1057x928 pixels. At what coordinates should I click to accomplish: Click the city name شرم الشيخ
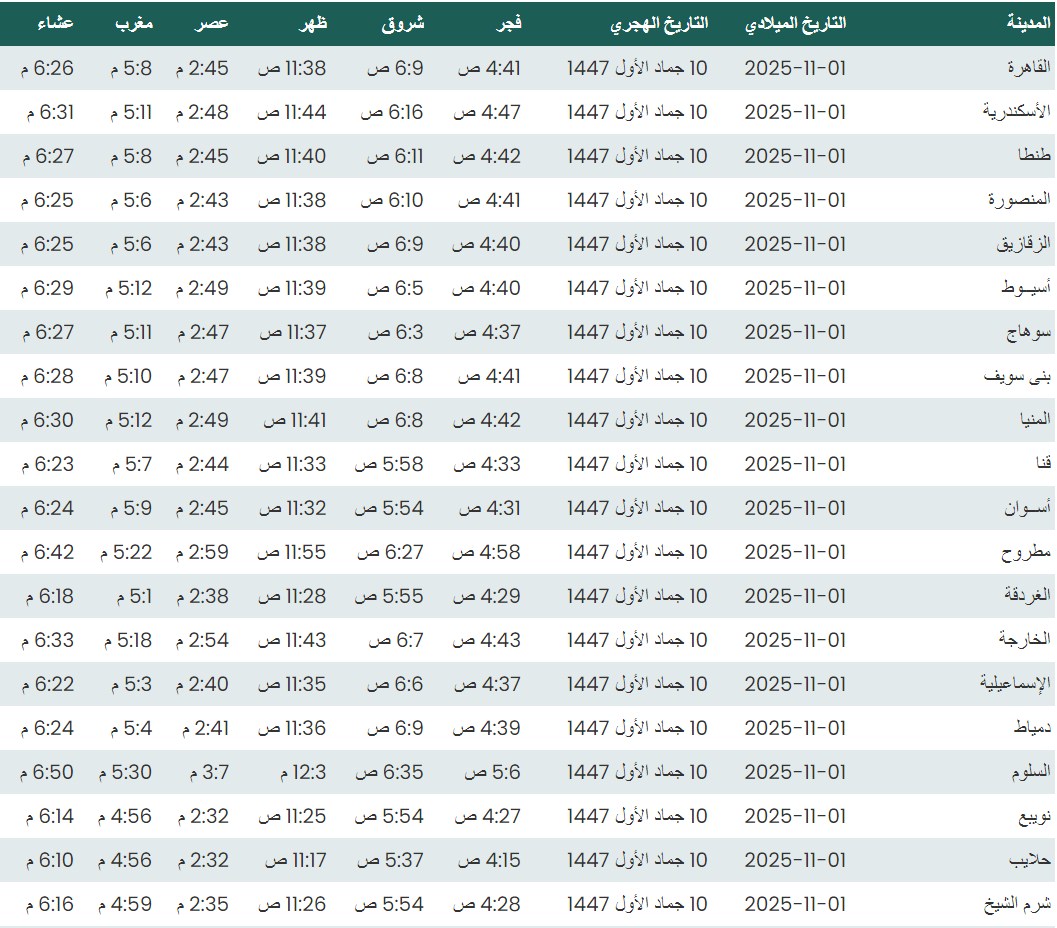(x=1018, y=904)
